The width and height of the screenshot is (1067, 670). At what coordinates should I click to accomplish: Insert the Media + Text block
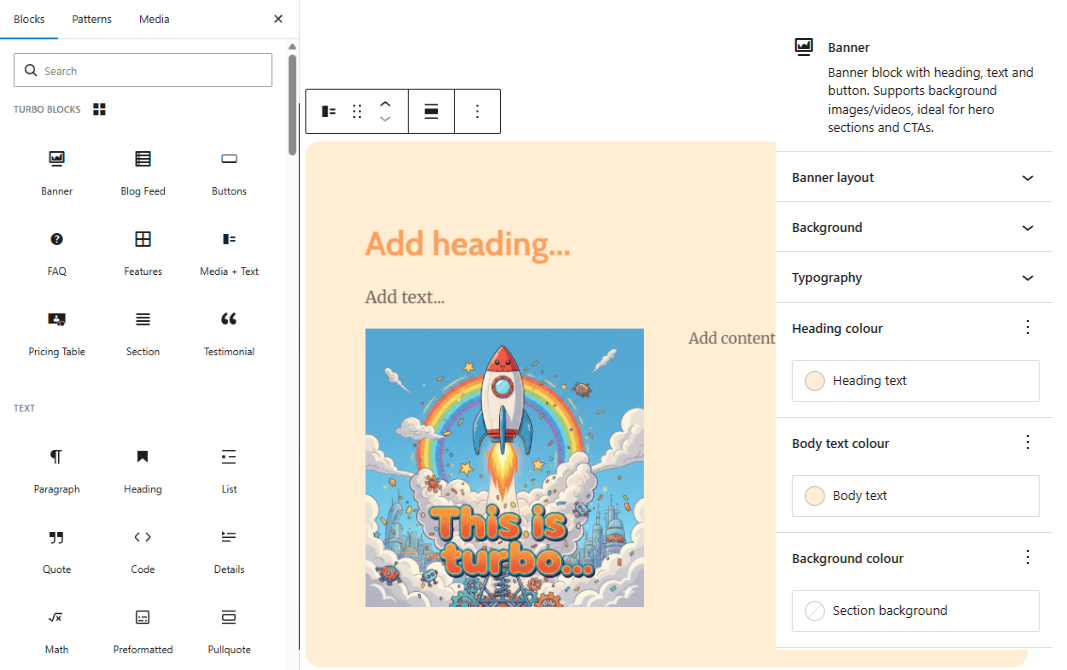click(x=229, y=254)
